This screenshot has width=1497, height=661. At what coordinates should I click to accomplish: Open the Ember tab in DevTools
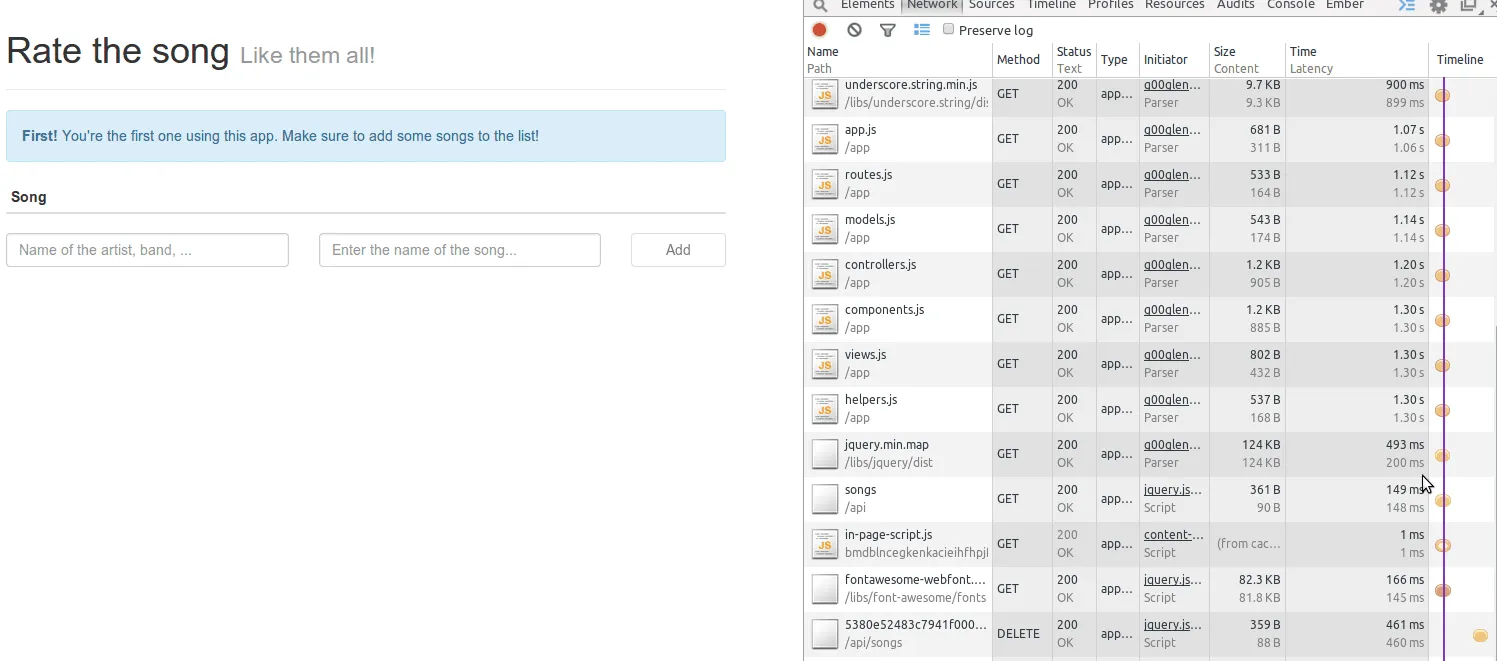pos(1345,5)
